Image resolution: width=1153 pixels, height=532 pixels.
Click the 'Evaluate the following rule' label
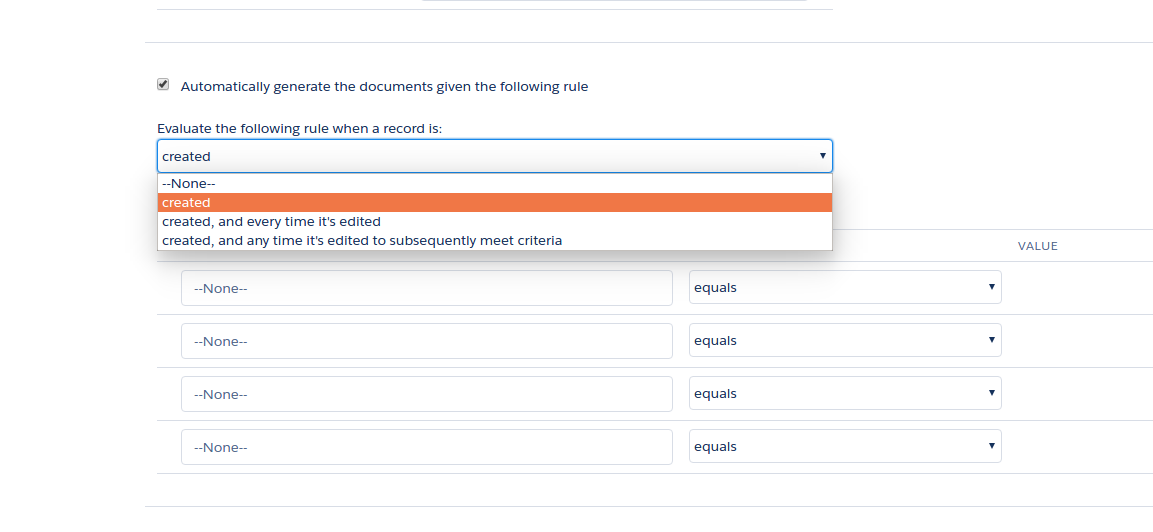[299, 129]
